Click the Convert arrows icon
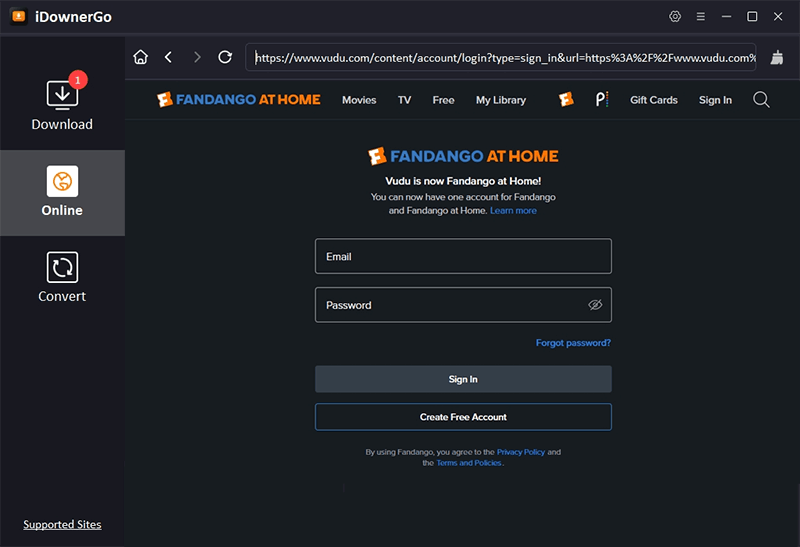The height and width of the screenshot is (547, 800). [x=62, y=267]
